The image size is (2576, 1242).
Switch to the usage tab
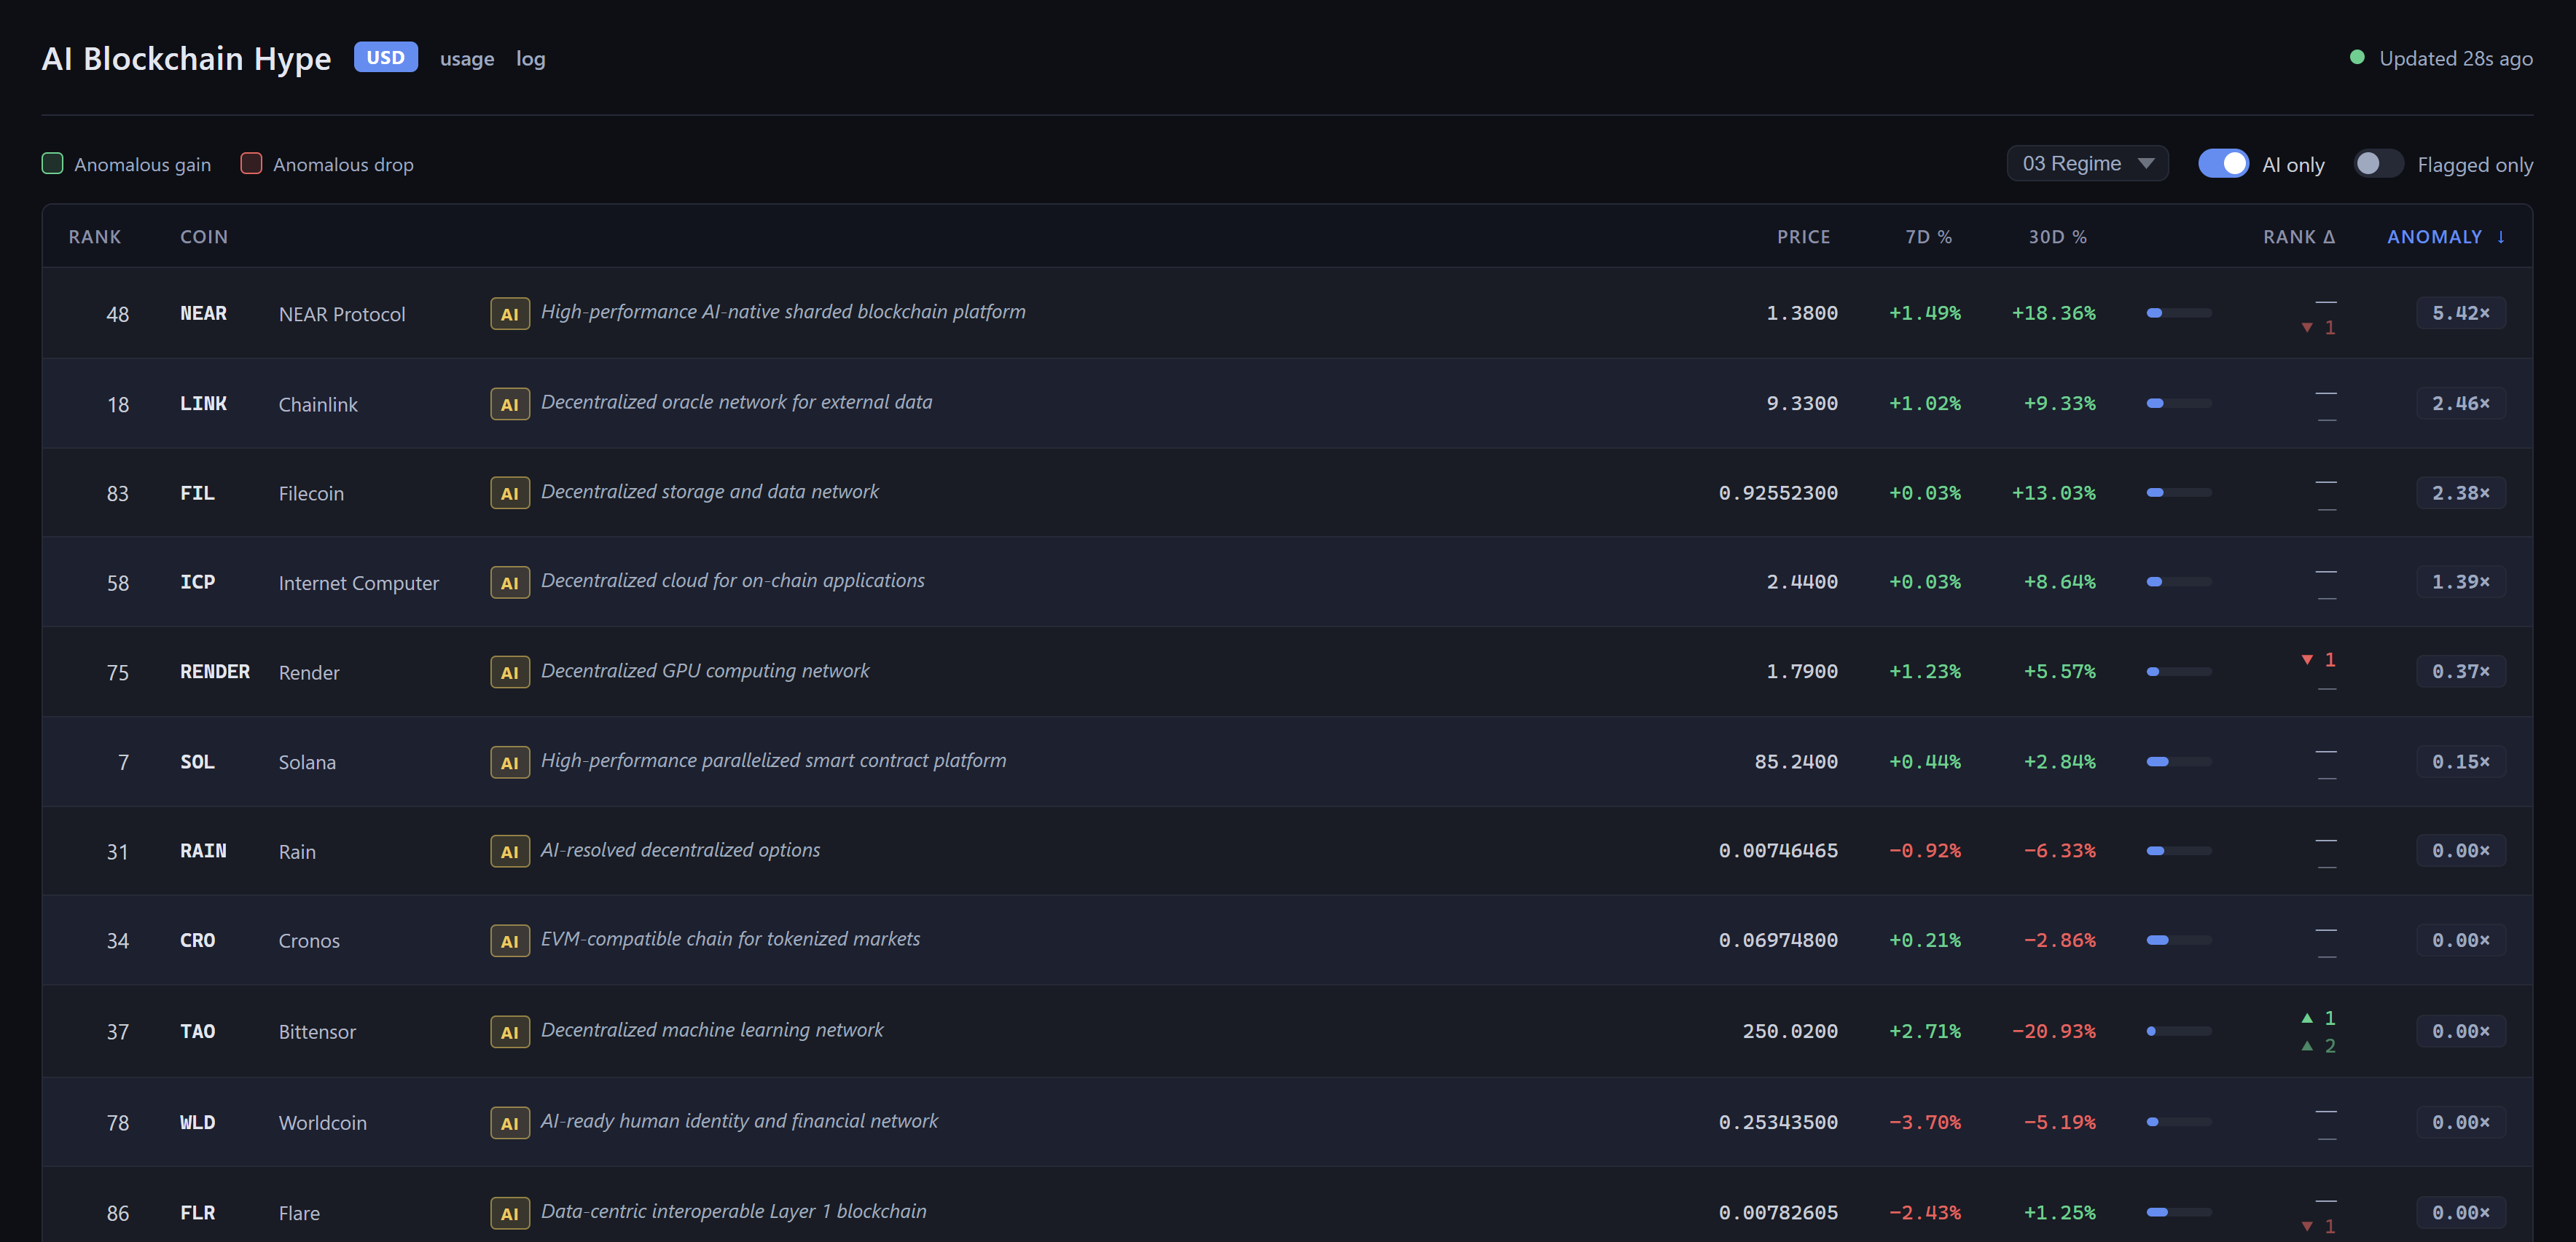(467, 59)
